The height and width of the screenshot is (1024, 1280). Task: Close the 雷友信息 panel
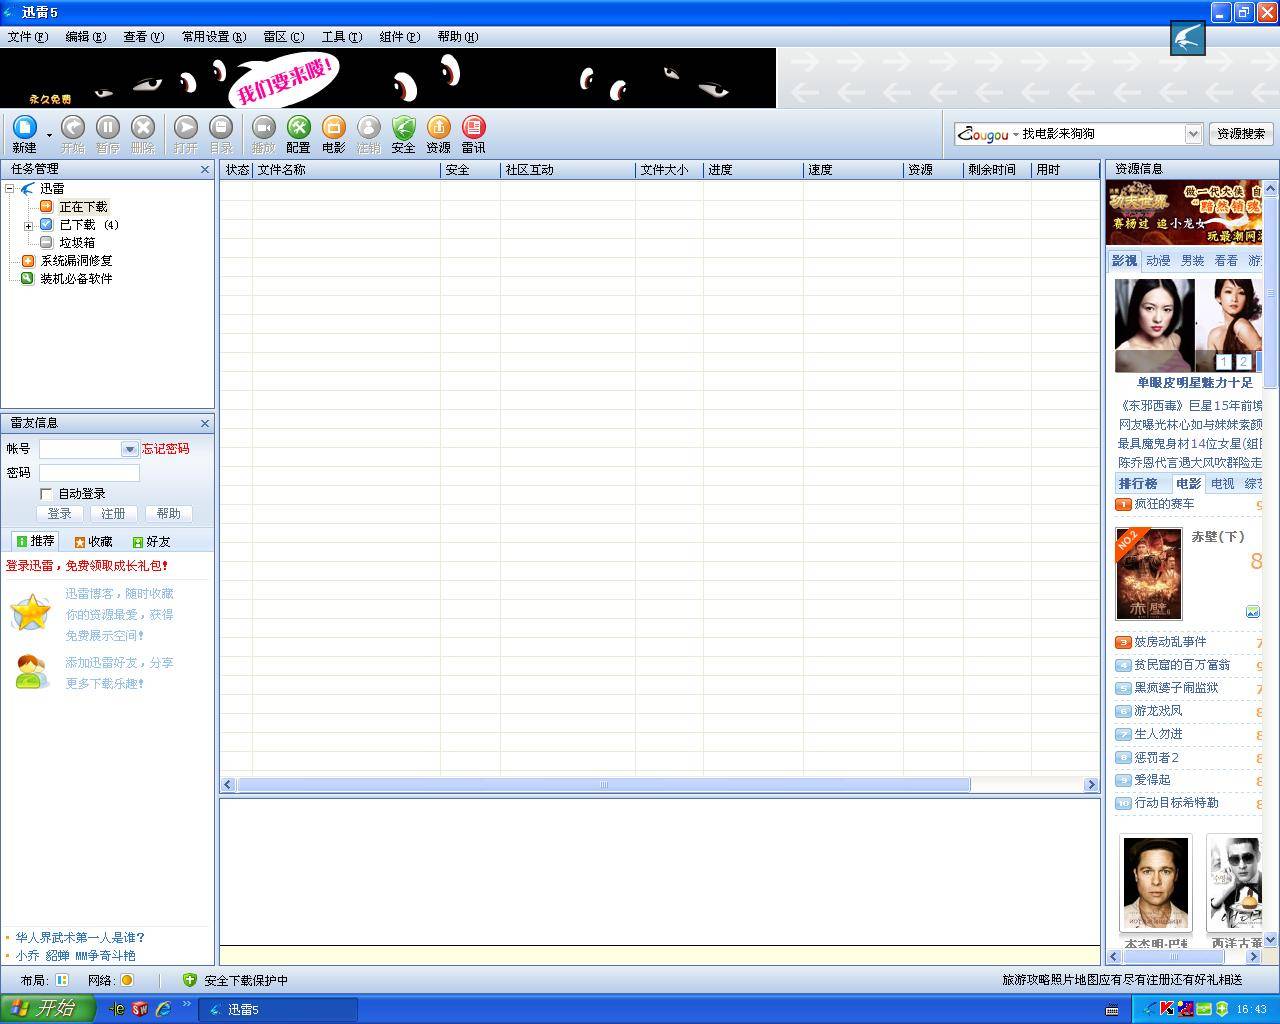205,423
